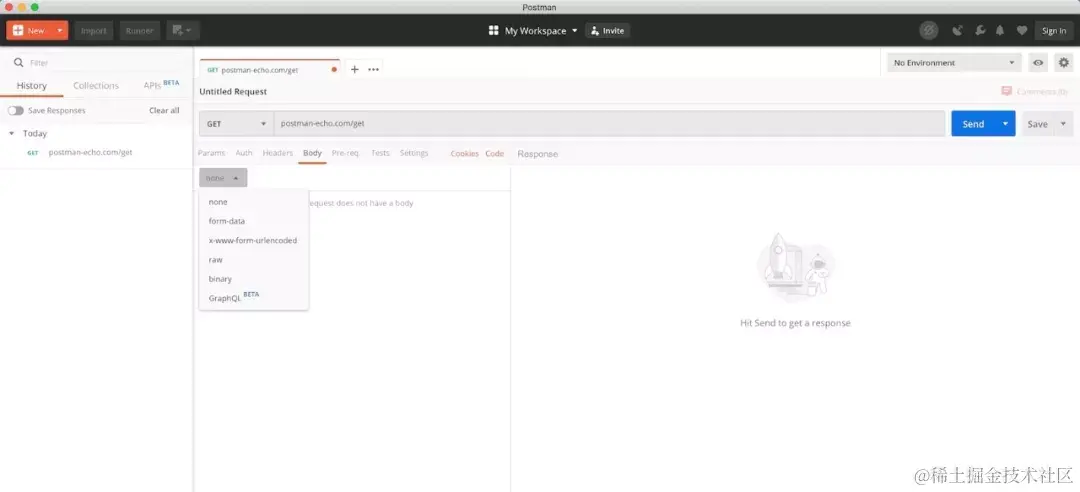Click the Invite button
Image resolution: width=1080 pixels, height=492 pixels.
608,30
